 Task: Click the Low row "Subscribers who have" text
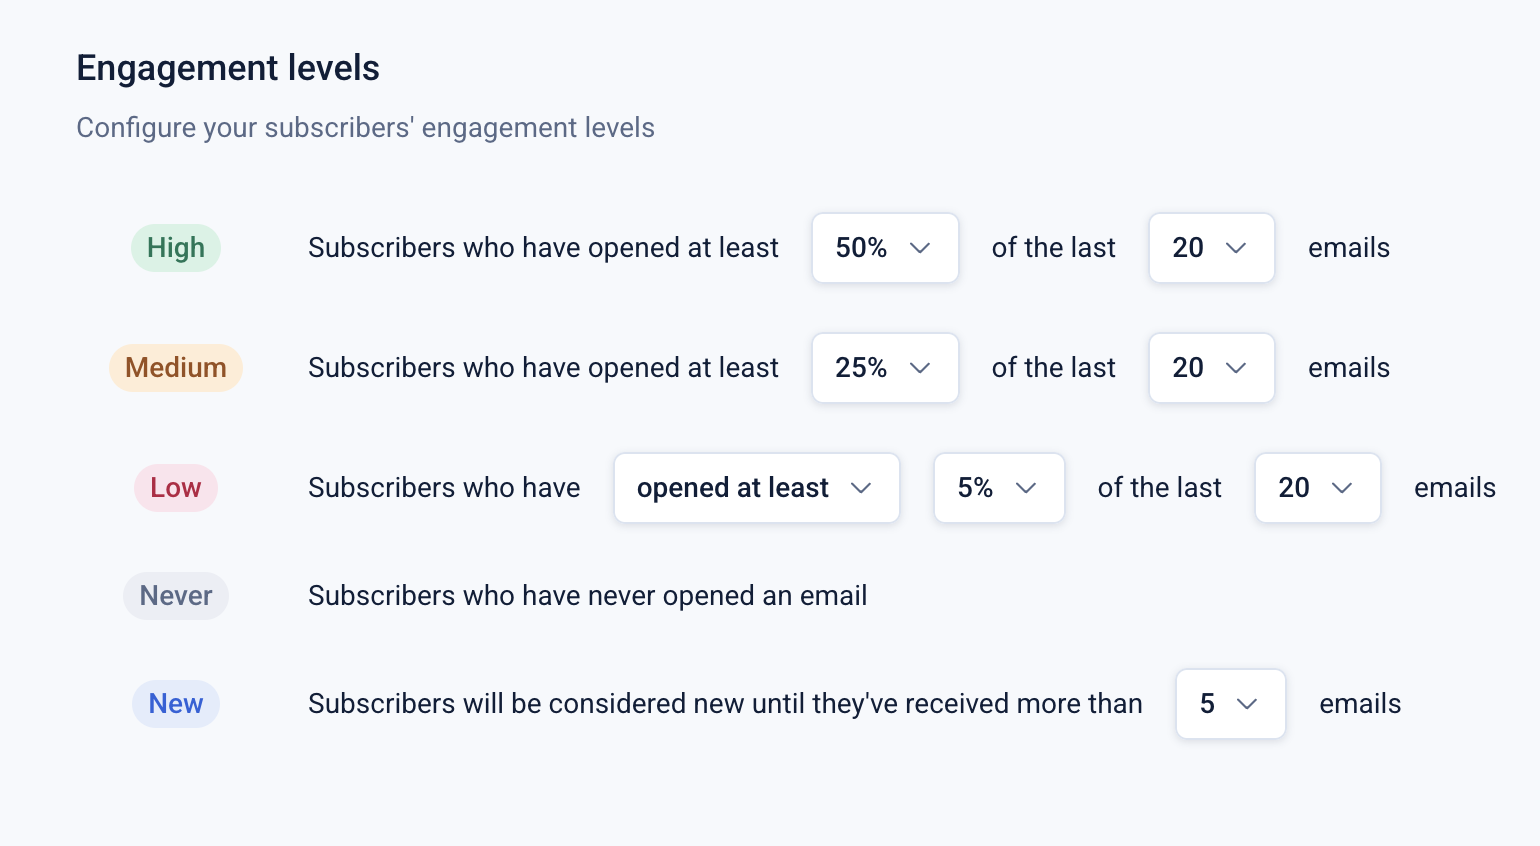[444, 488]
